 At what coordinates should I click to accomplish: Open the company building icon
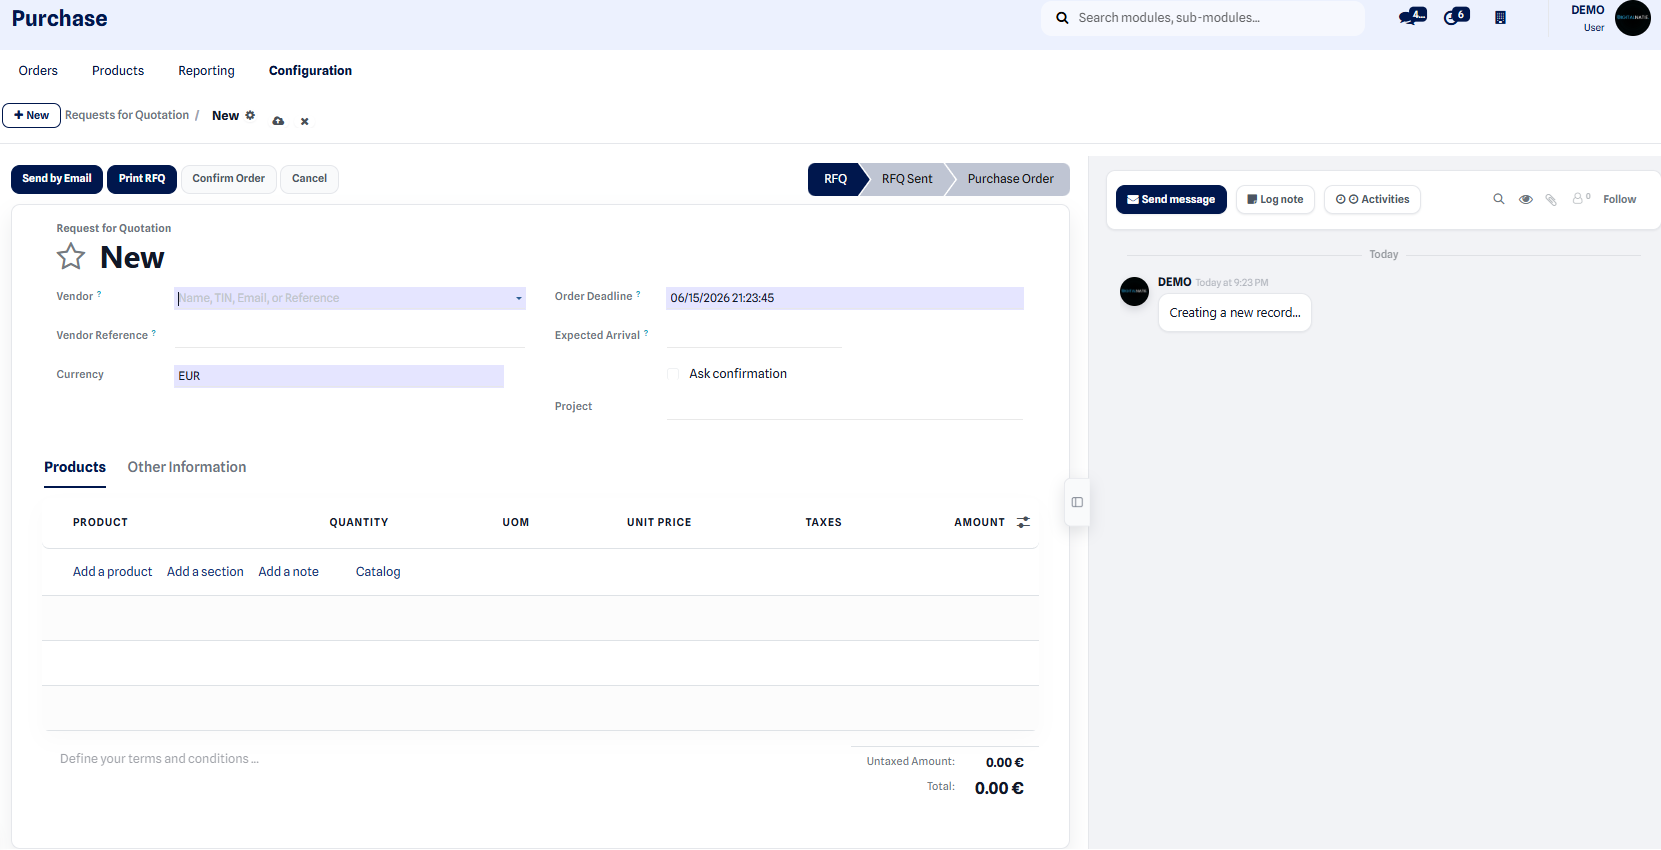coord(1500,17)
